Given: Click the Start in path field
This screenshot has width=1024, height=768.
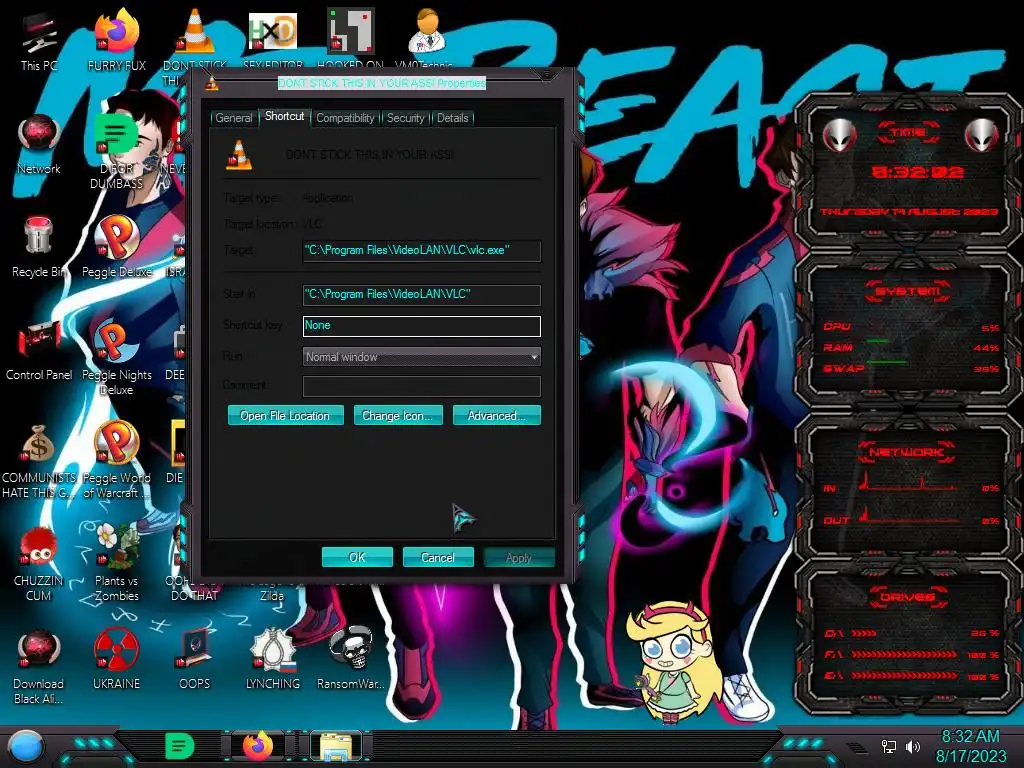Looking at the screenshot, I should click(422, 295).
